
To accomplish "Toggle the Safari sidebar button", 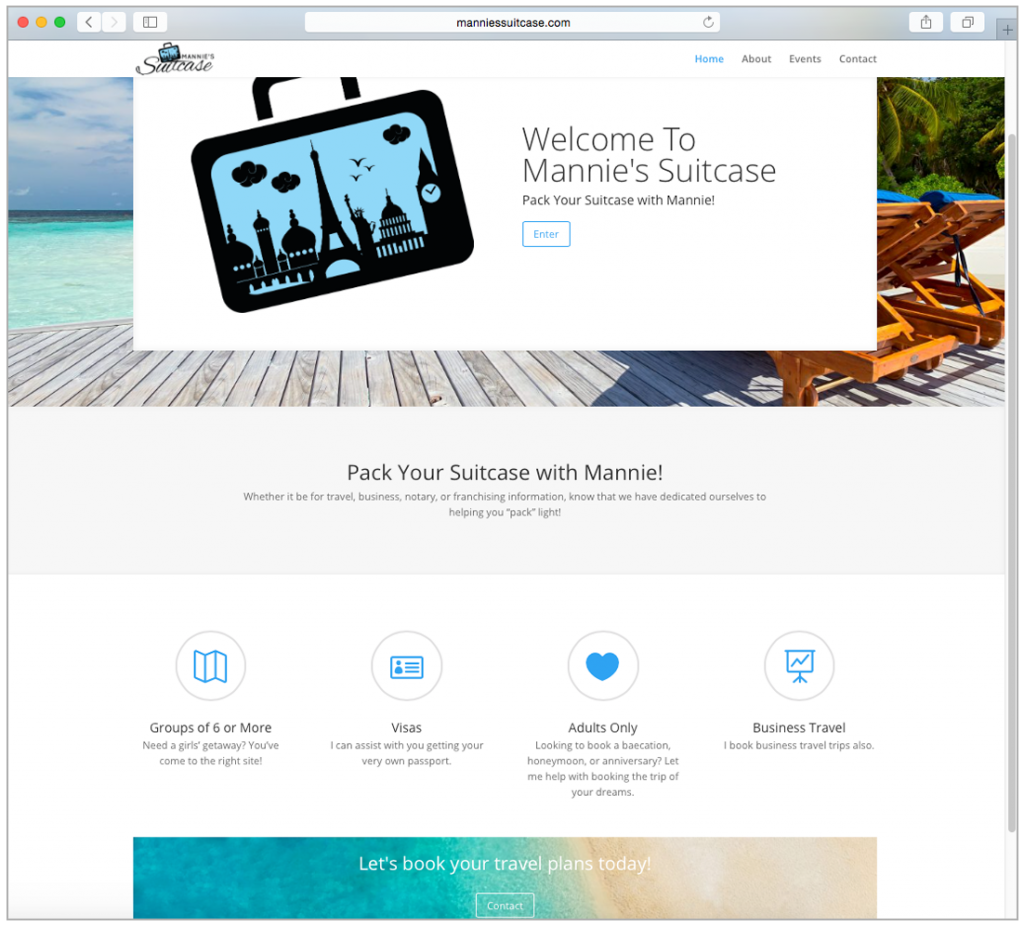I will (x=150, y=22).
